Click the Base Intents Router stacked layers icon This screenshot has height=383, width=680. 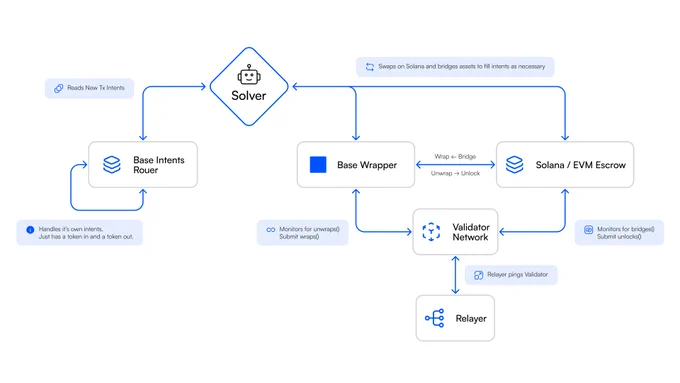pyautogui.click(x=112, y=164)
